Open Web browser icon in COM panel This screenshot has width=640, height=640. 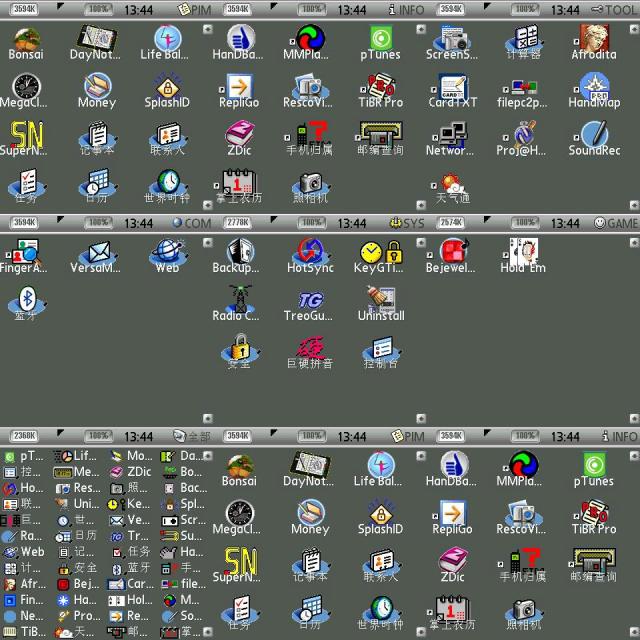[167, 256]
